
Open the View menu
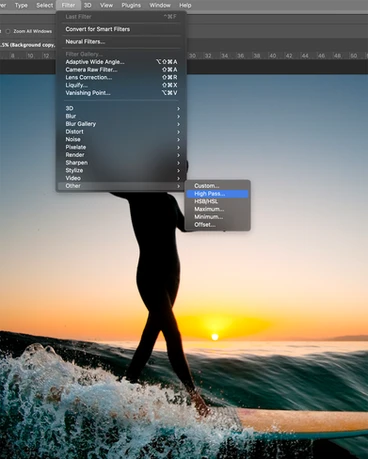pyautogui.click(x=106, y=5)
